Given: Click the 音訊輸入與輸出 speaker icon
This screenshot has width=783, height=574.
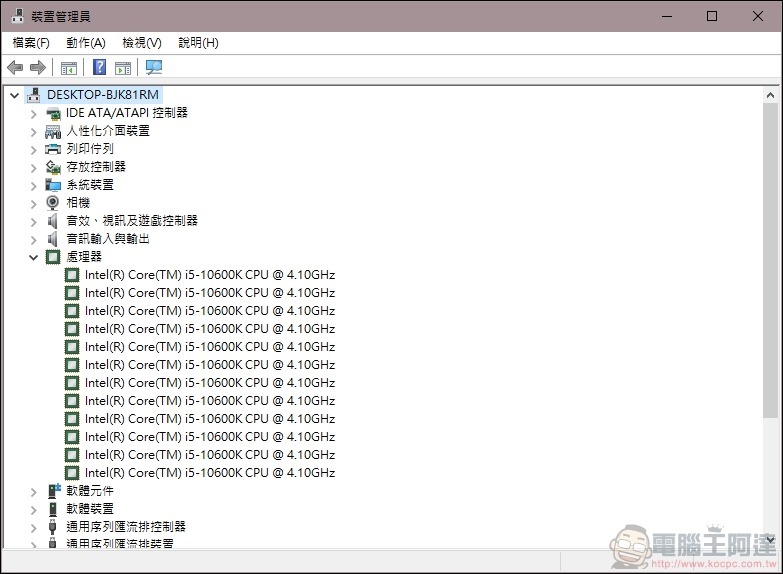Looking at the screenshot, I should click(x=52, y=239).
